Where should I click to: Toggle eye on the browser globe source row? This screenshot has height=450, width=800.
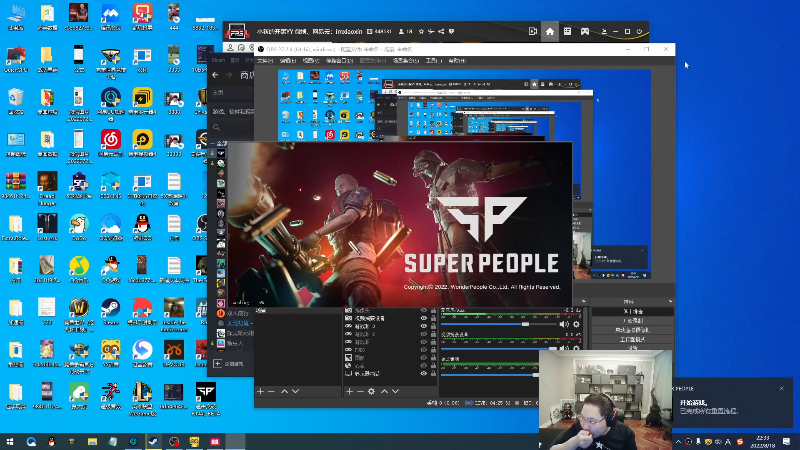tap(423, 366)
